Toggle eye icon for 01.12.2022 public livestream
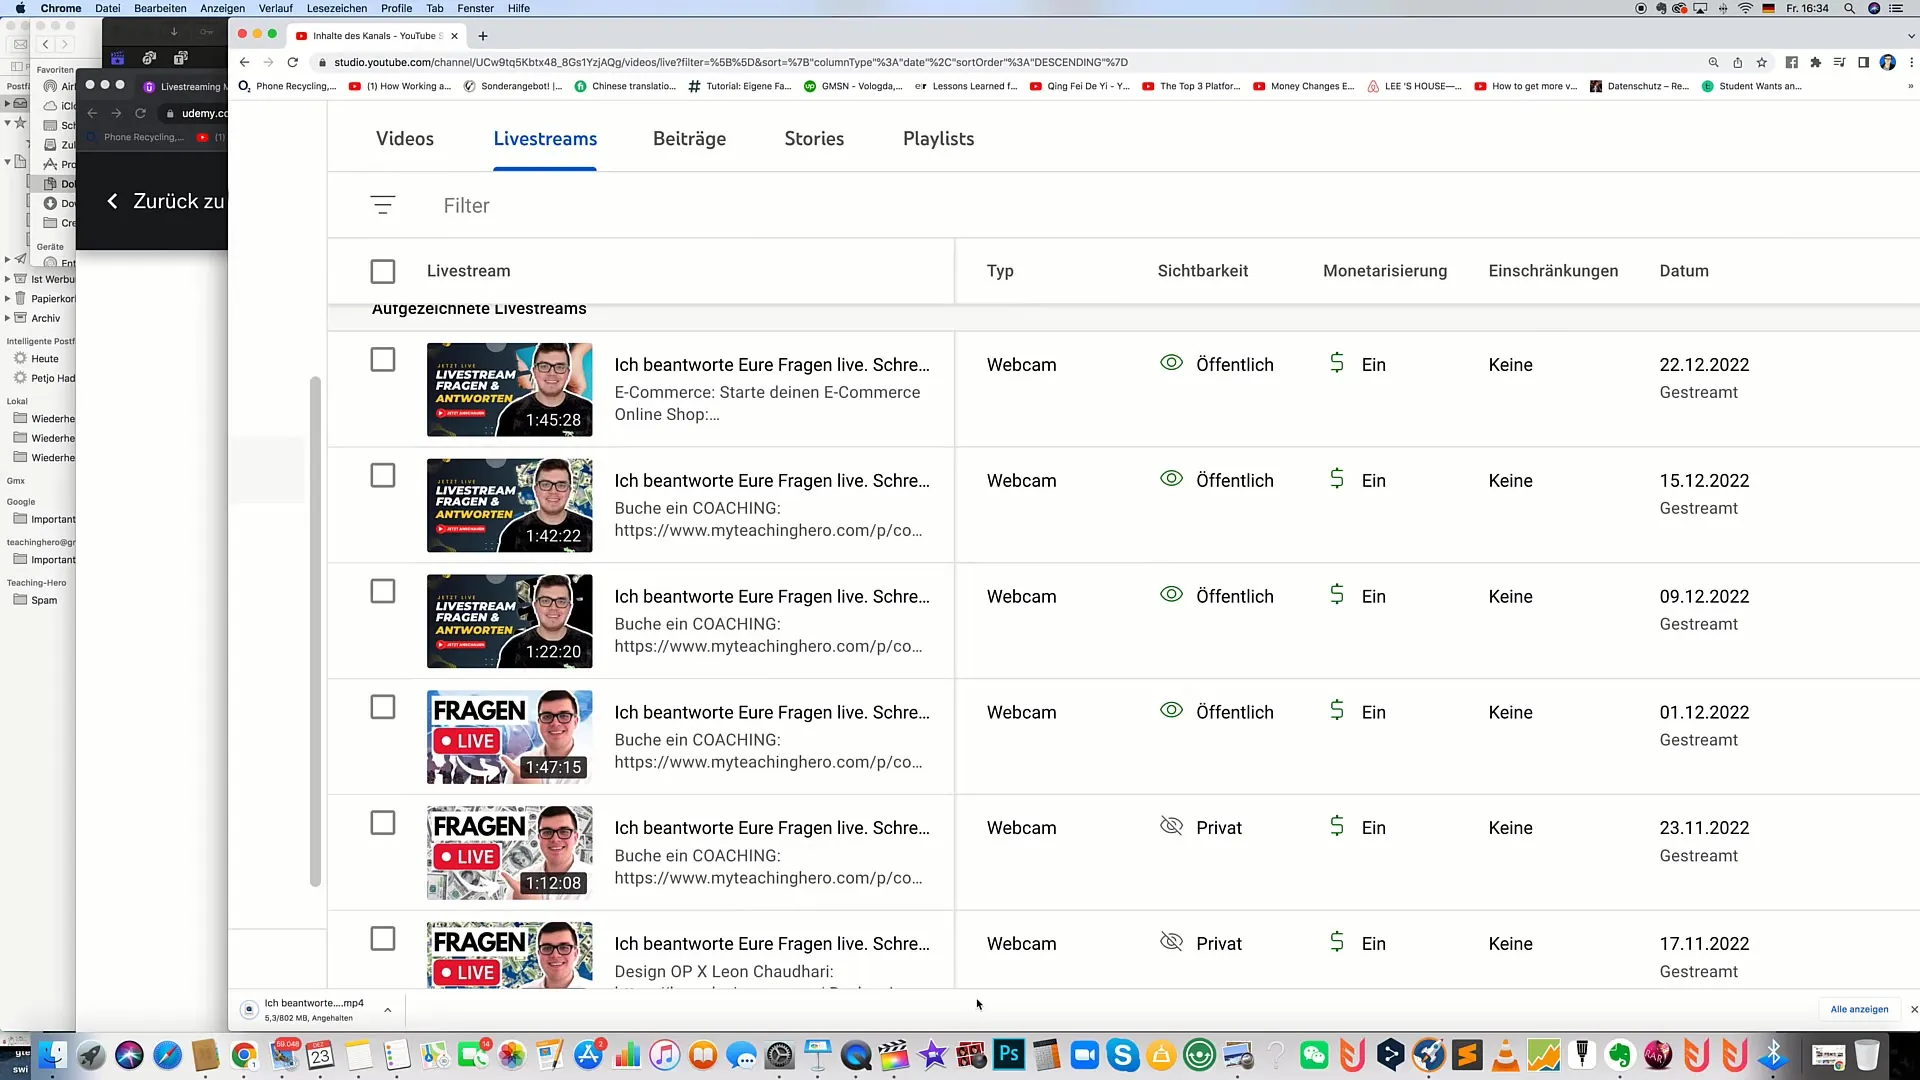1920x1080 pixels. coord(1170,711)
